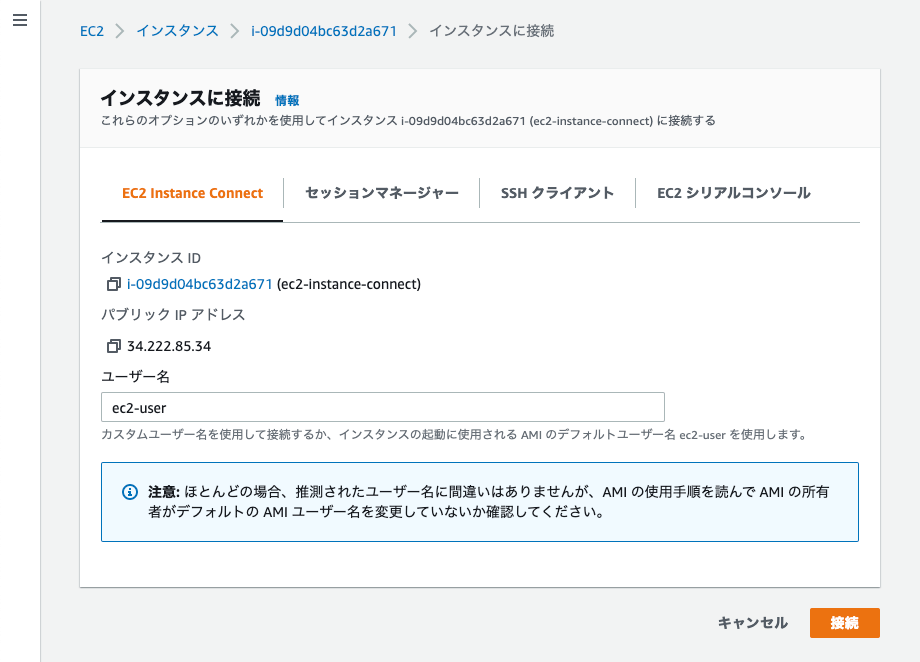
Task: Copy the instance ID with the copy icon
Action: point(113,284)
